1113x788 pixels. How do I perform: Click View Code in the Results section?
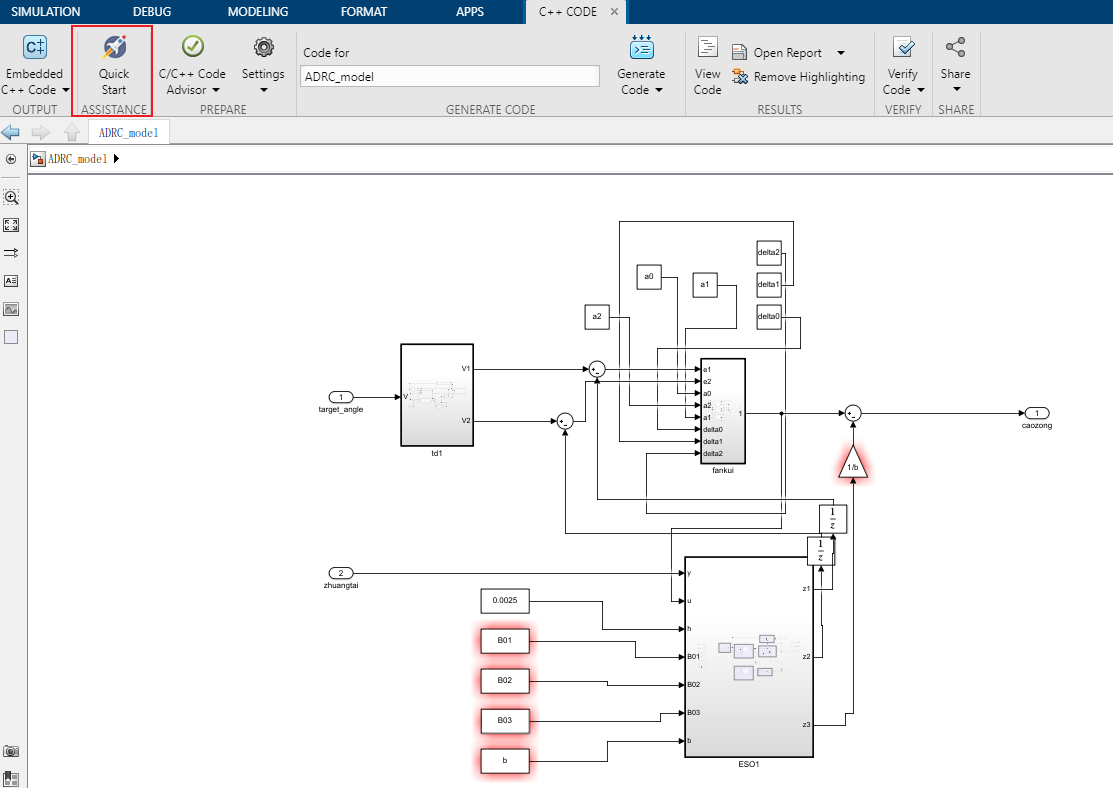coord(707,62)
